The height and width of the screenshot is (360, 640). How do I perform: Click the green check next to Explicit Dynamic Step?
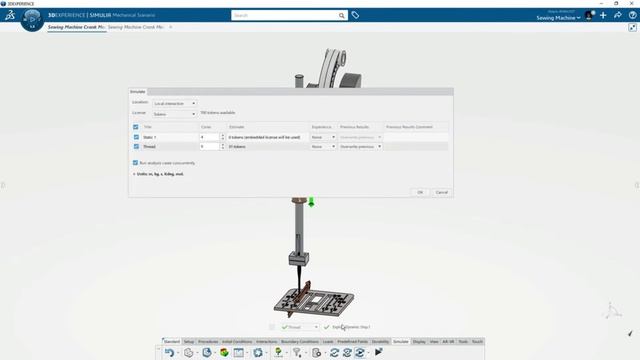coord(327,327)
